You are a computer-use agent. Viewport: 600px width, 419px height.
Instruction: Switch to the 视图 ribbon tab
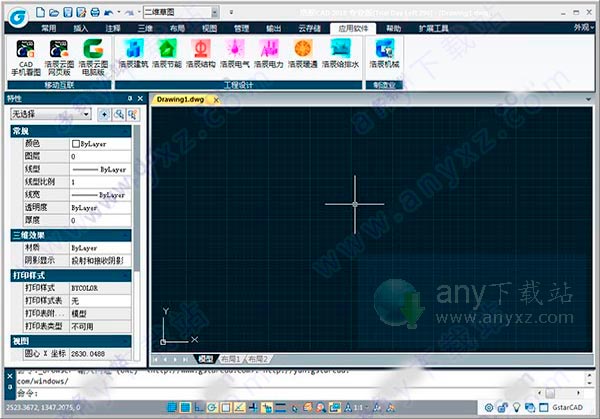[209, 28]
